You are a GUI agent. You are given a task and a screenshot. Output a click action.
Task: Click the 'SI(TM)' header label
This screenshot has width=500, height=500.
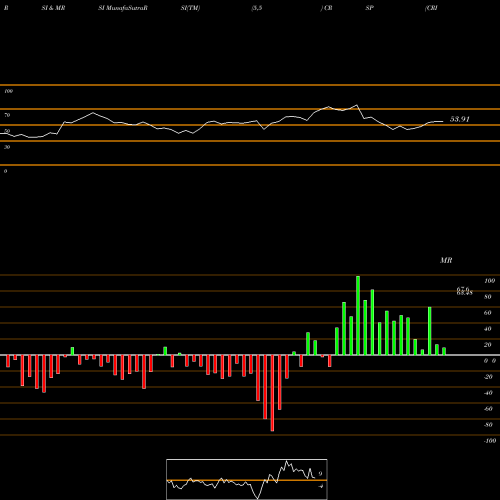pyautogui.click(x=190, y=8)
